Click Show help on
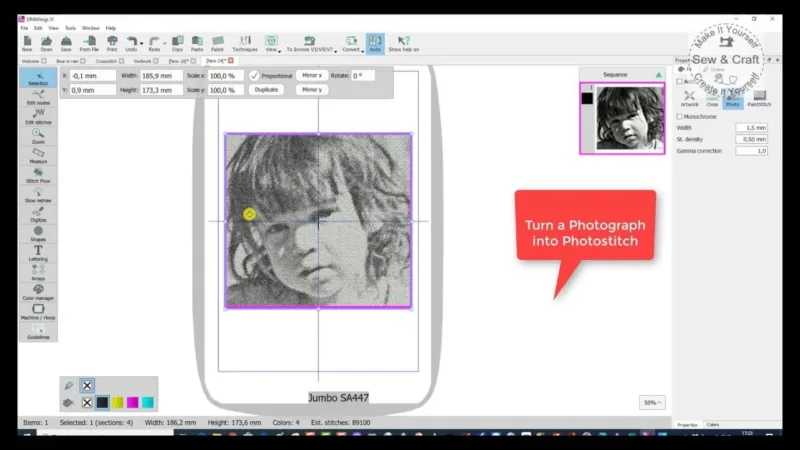This screenshot has height=450, width=800. pyautogui.click(x=404, y=44)
